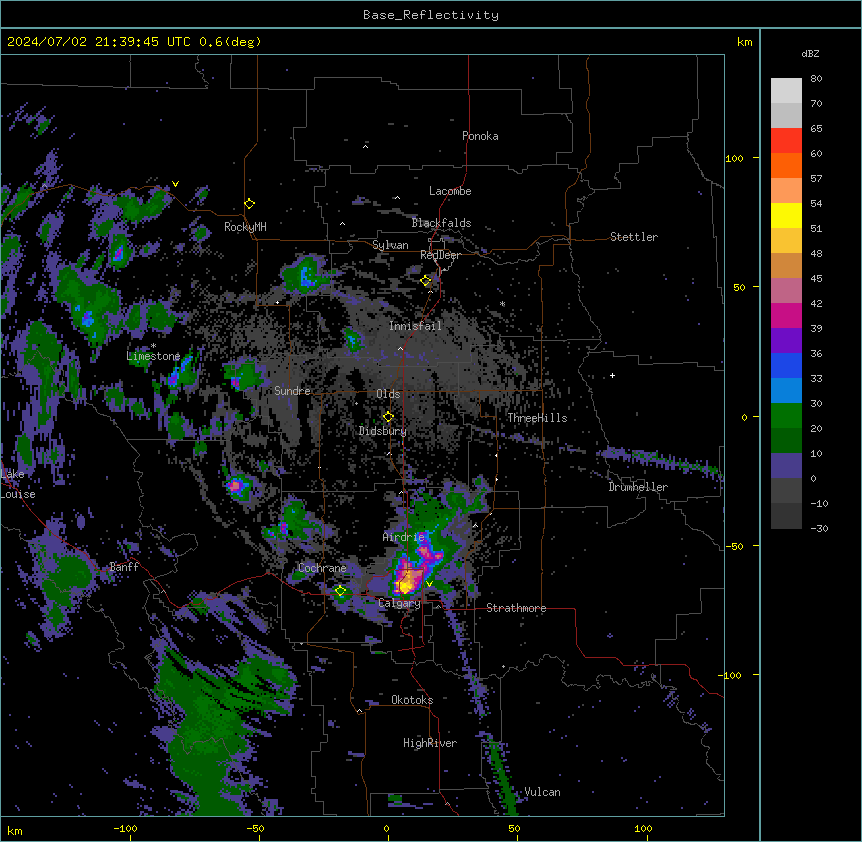The height and width of the screenshot is (842, 862).
Task: Click the yellow diamond marker south of Cochrane
Action: click(340, 591)
